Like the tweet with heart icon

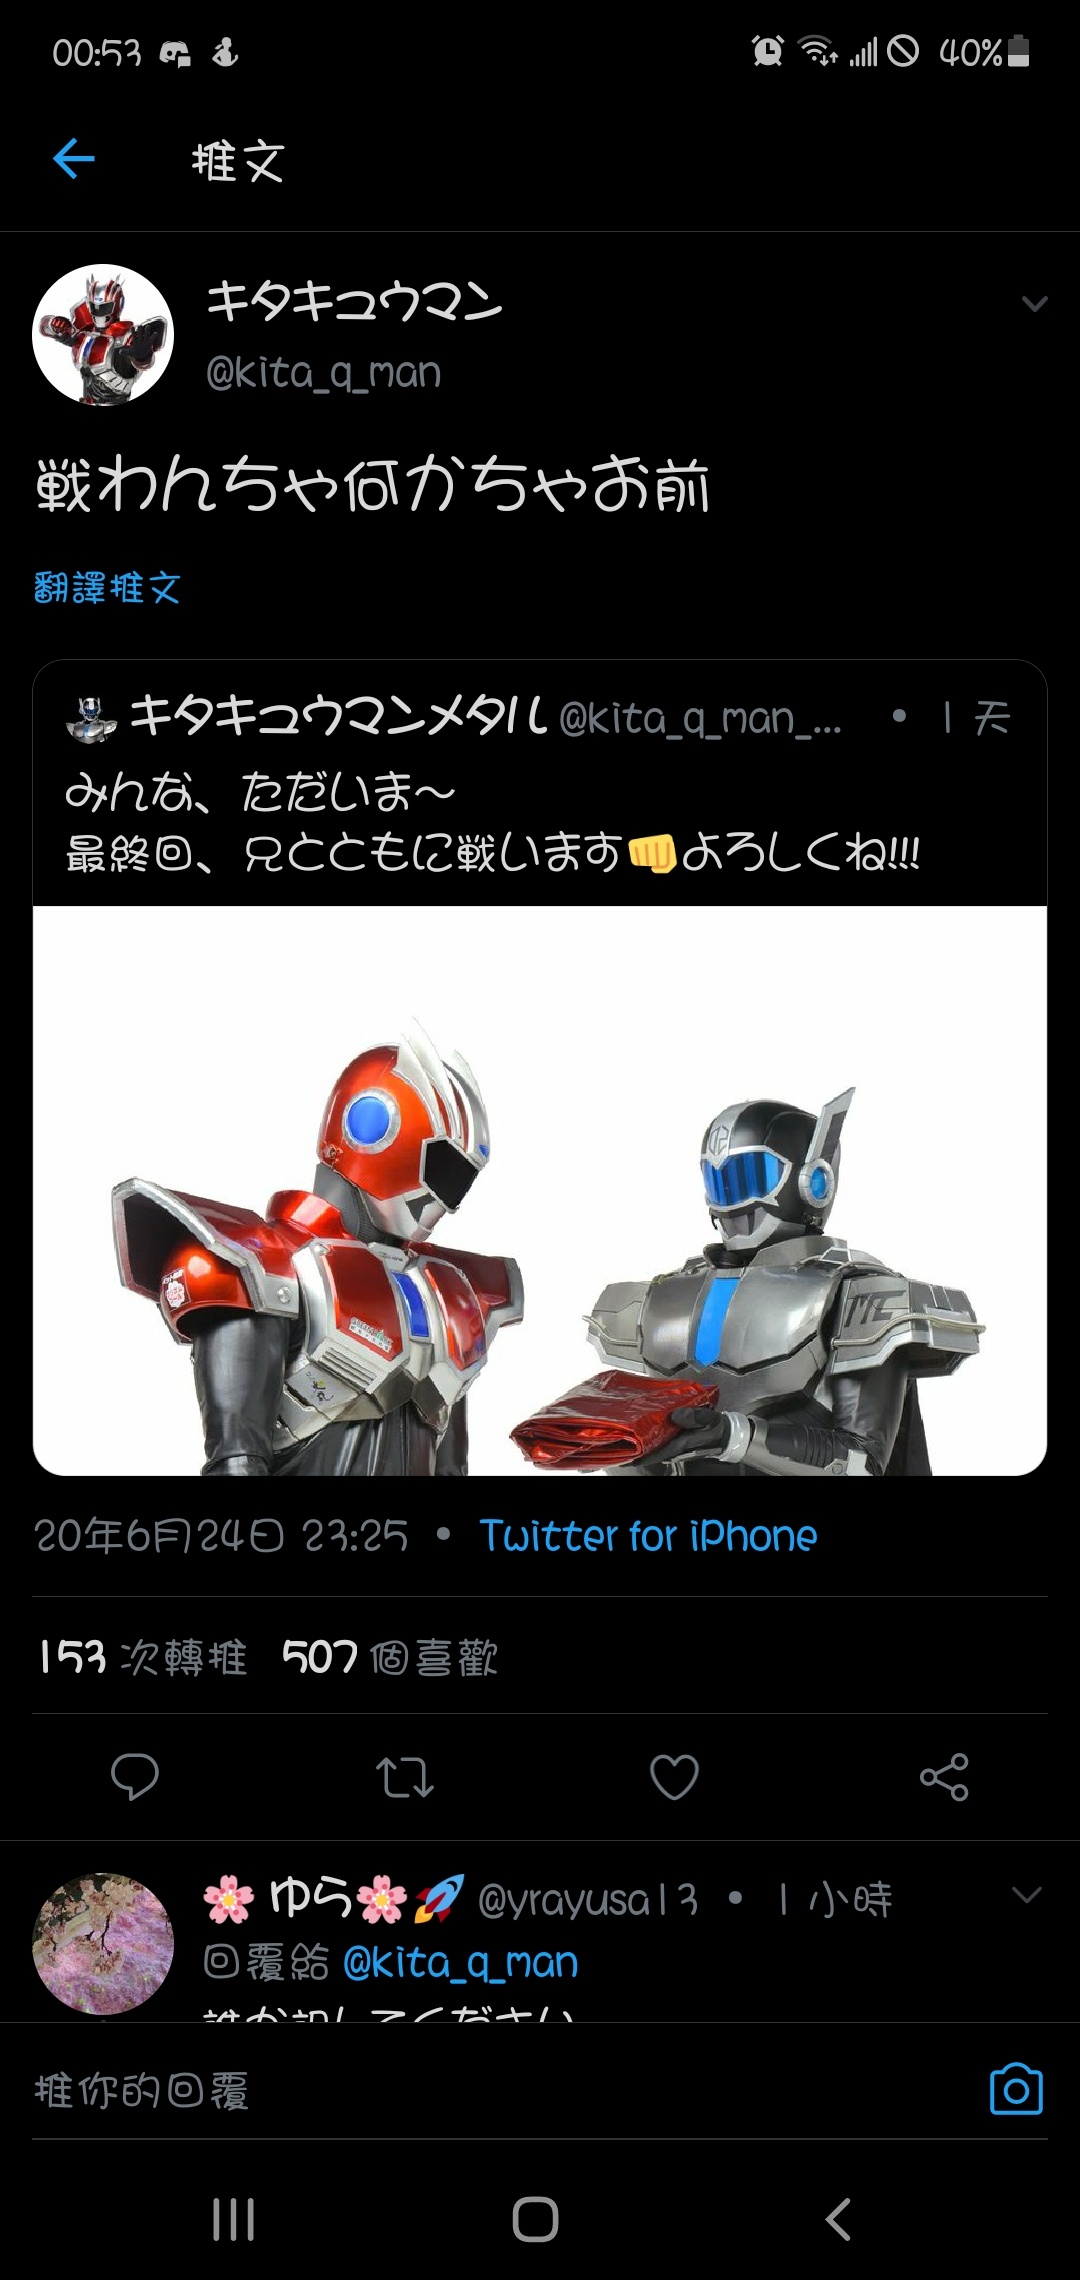pos(674,1777)
